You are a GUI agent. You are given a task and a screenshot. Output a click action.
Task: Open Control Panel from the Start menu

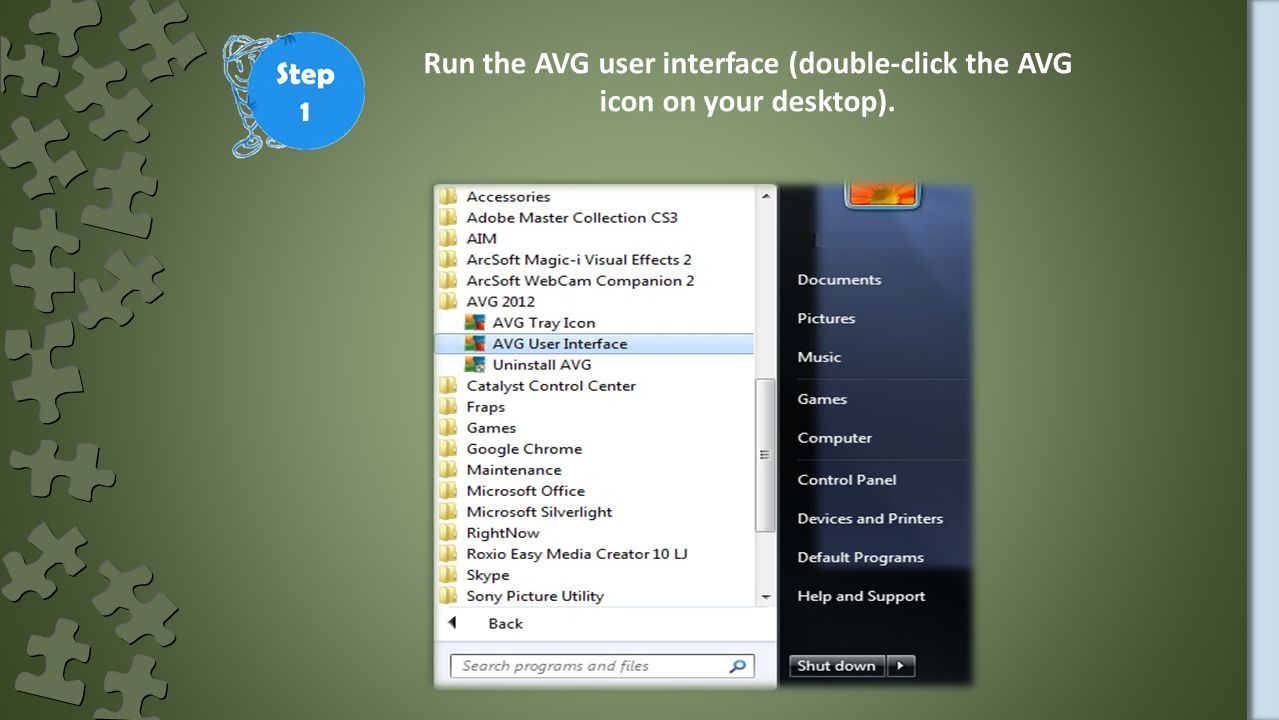click(847, 480)
